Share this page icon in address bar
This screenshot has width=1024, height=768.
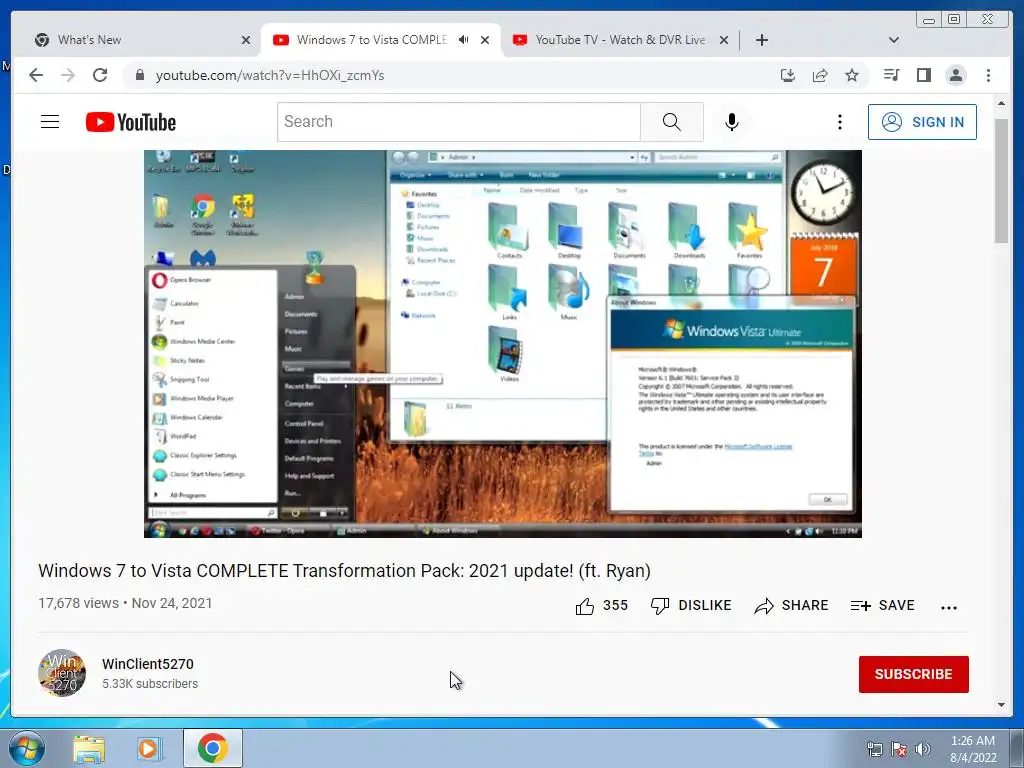[820, 75]
